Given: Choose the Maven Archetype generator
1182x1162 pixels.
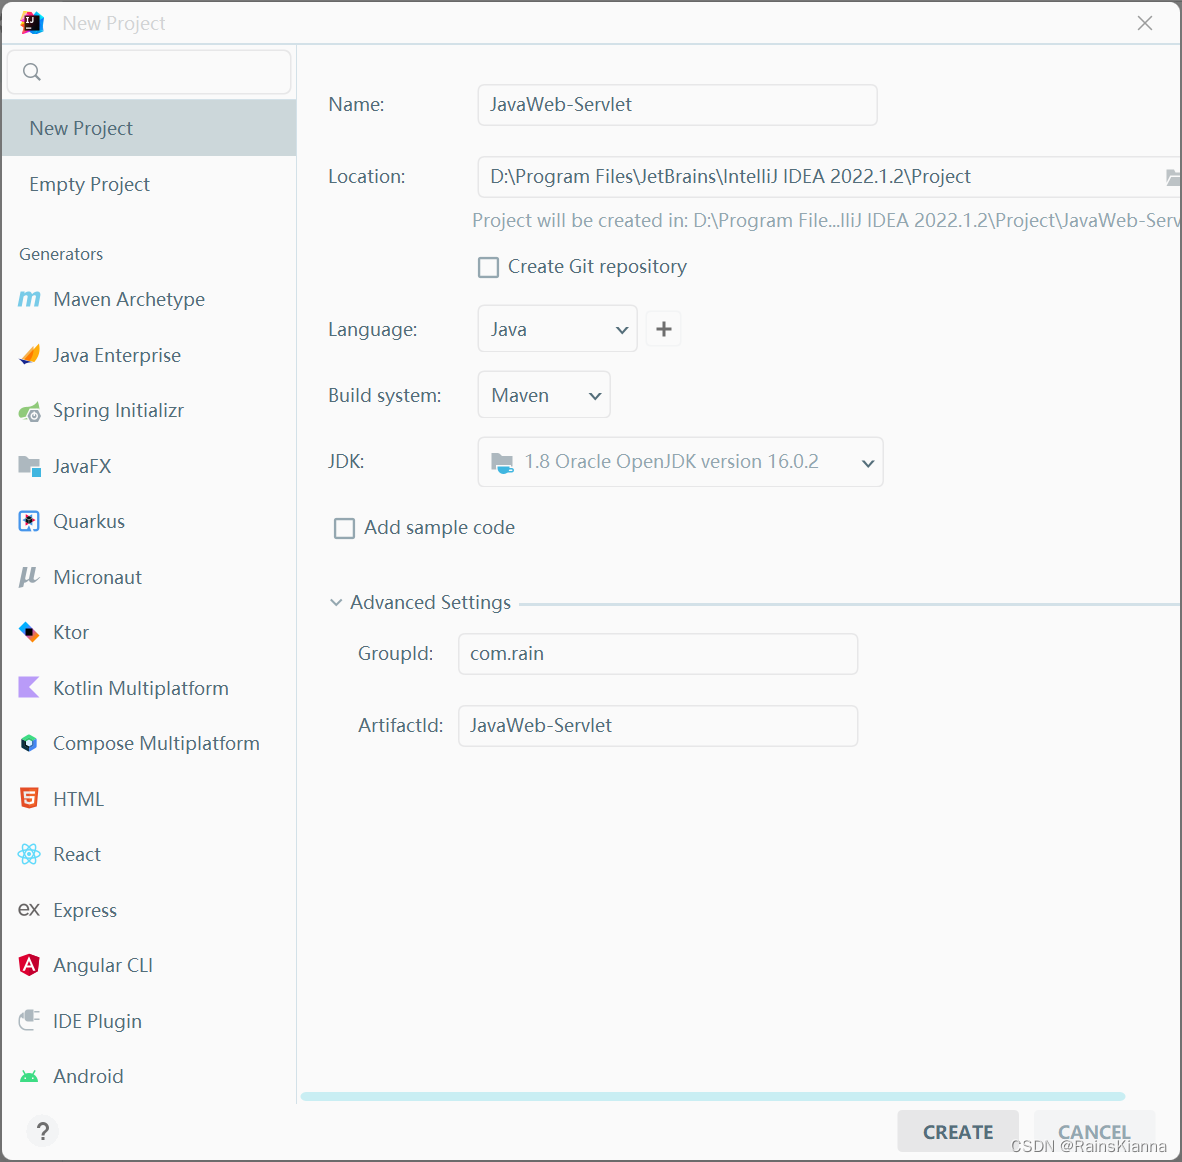Looking at the screenshot, I should point(149,299).
